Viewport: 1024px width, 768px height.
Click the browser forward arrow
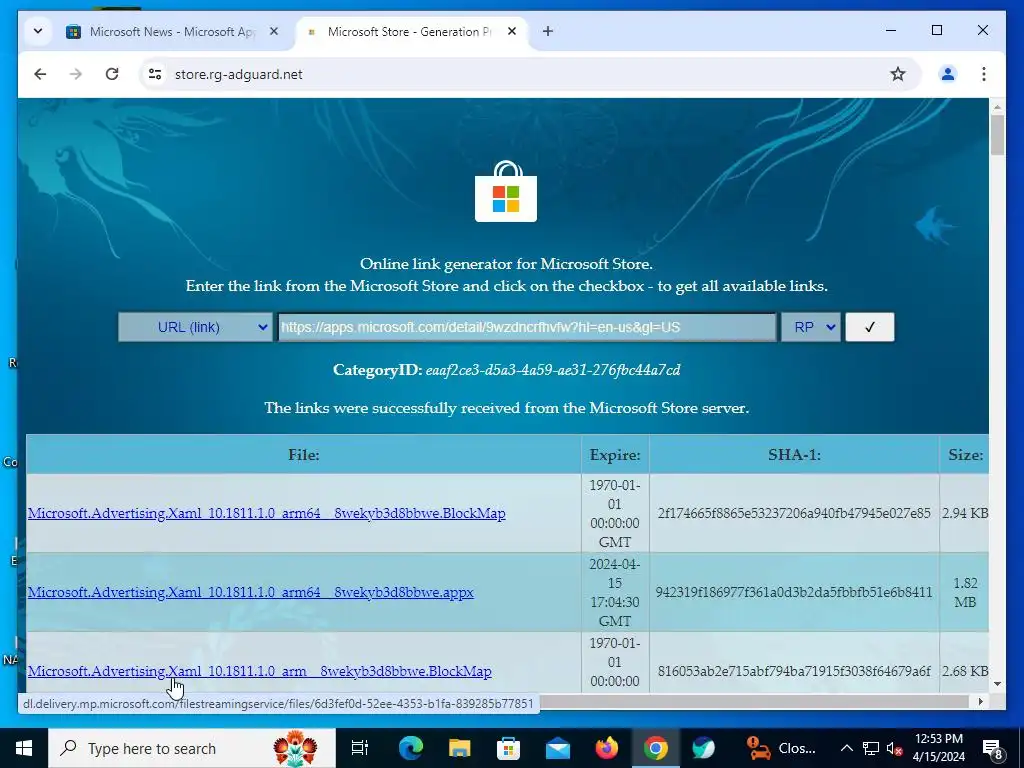click(x=76, y=74)
